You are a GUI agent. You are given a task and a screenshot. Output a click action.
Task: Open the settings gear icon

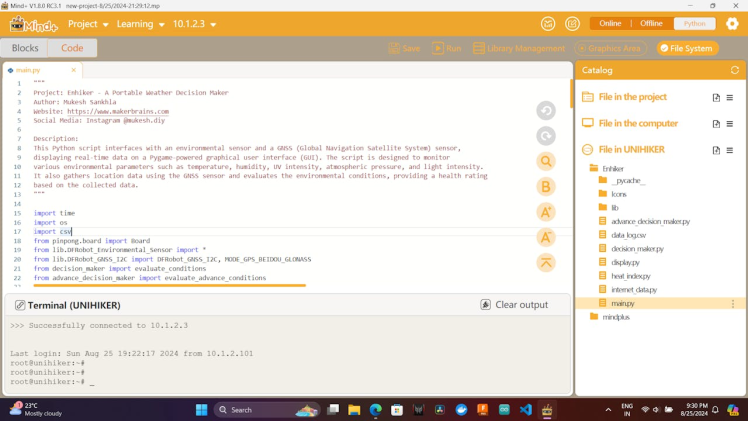point(732,24)
